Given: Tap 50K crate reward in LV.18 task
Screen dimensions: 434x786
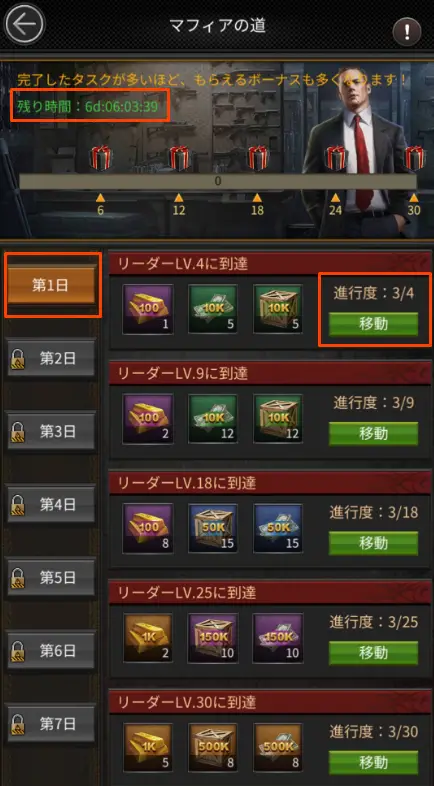Looking at the screenshot, I should tap(212, 528).
